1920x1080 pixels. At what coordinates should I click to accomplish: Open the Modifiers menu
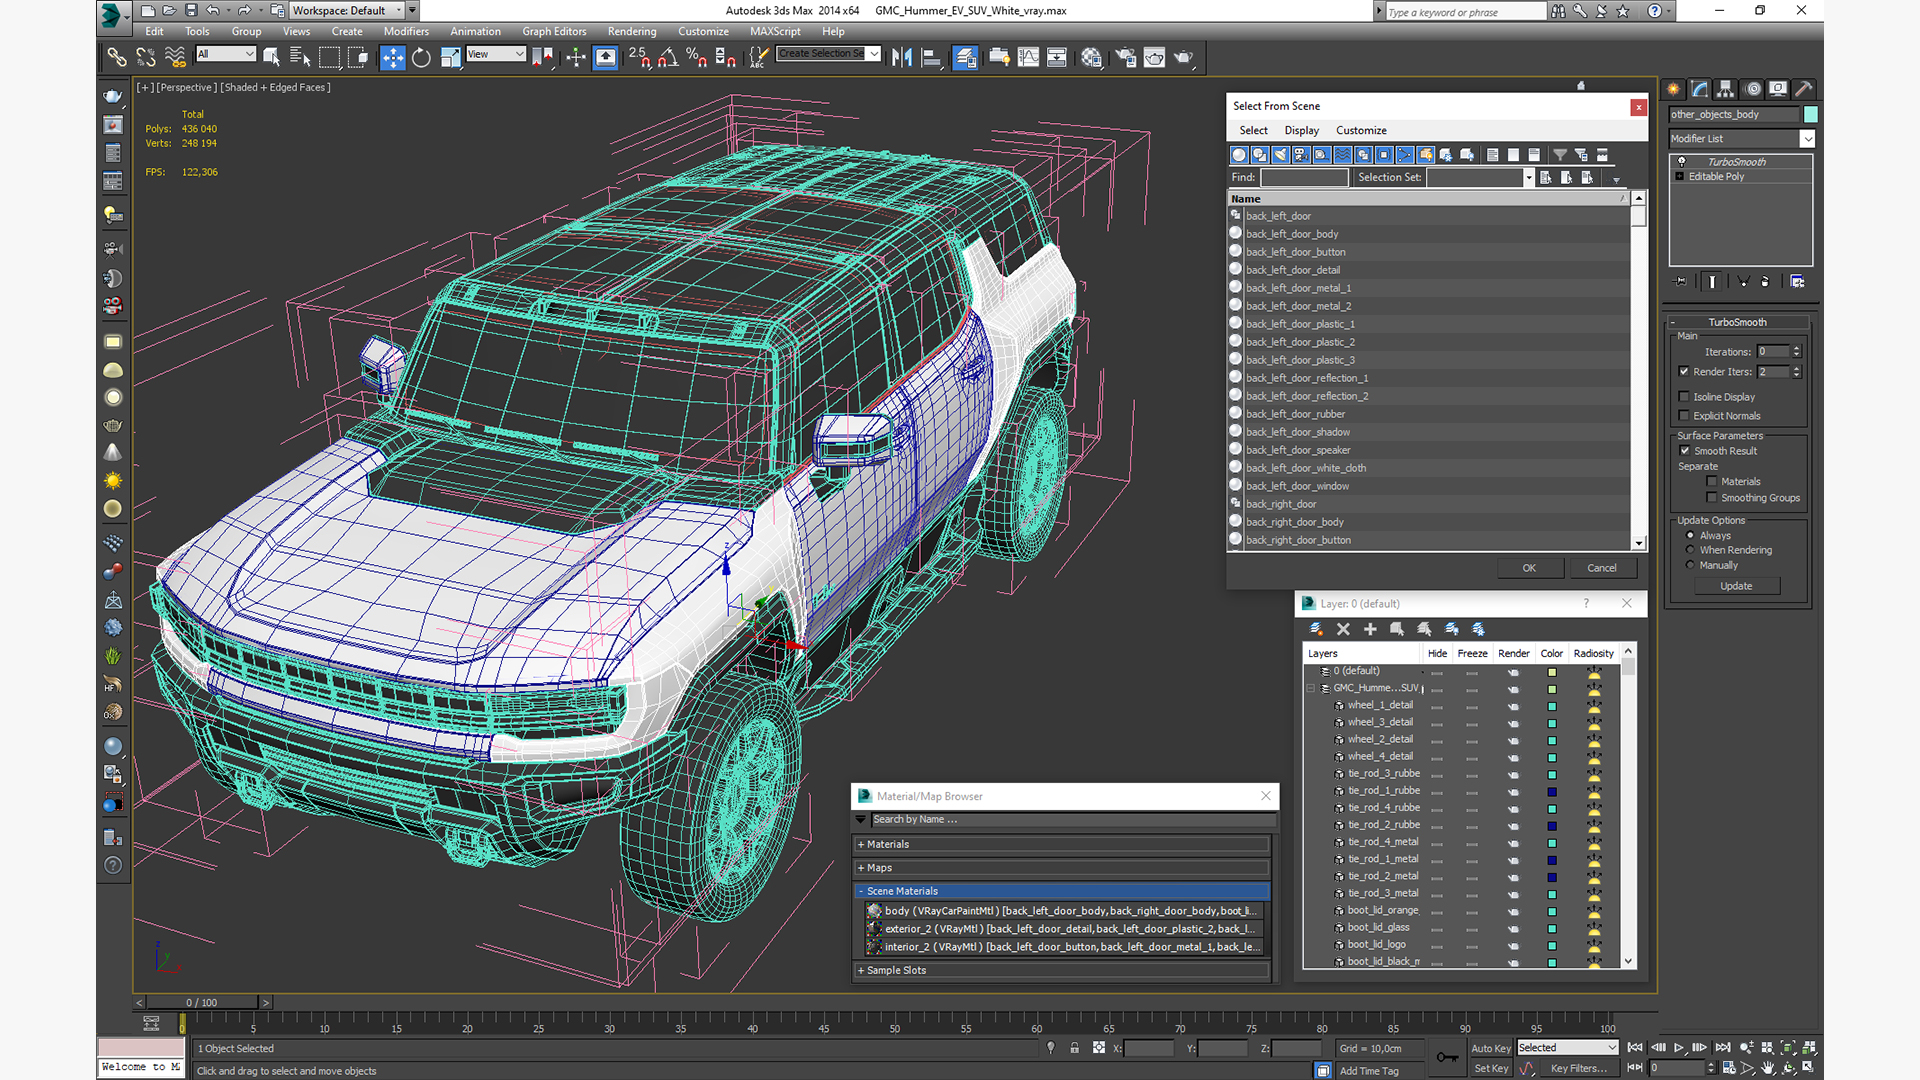pyautogui.click(x=406, y=31)
